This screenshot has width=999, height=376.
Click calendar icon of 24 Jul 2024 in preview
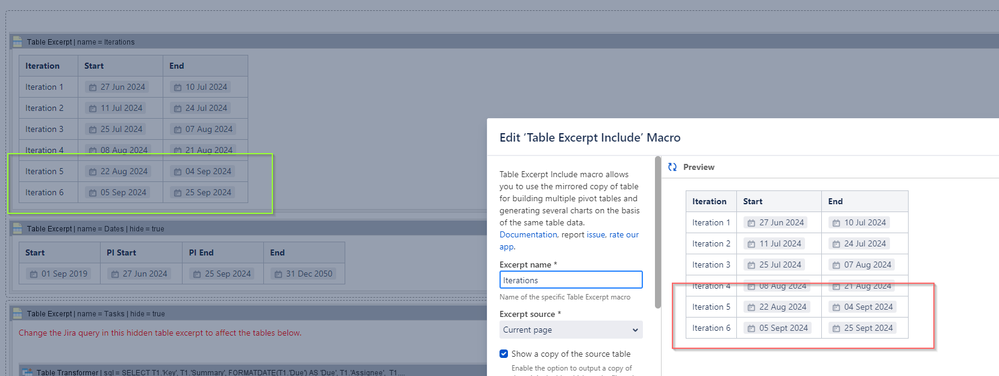[x=836, y=244]
